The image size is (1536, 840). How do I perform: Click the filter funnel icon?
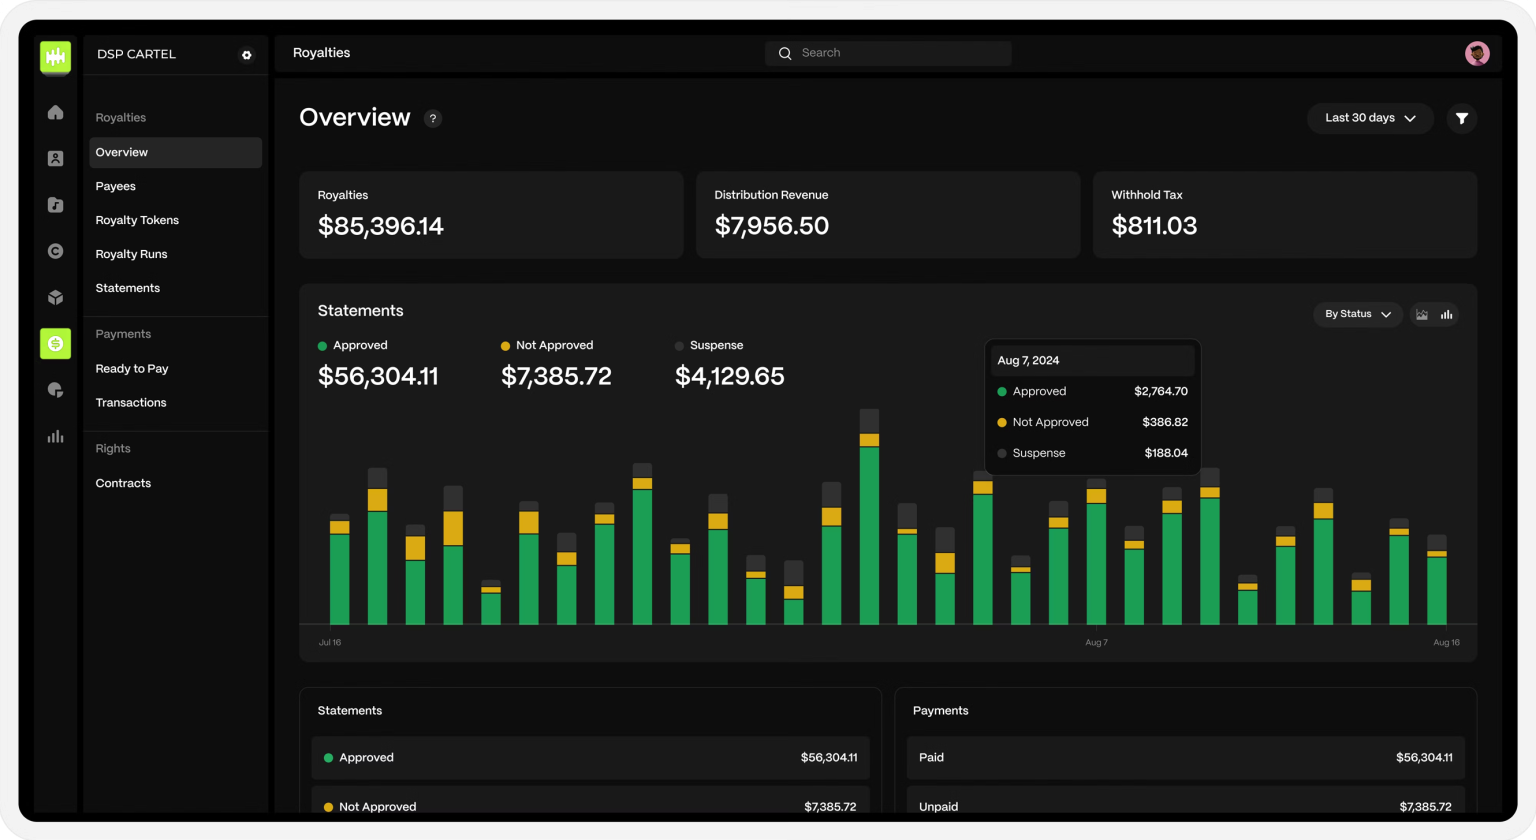[x=1461, y=118]
